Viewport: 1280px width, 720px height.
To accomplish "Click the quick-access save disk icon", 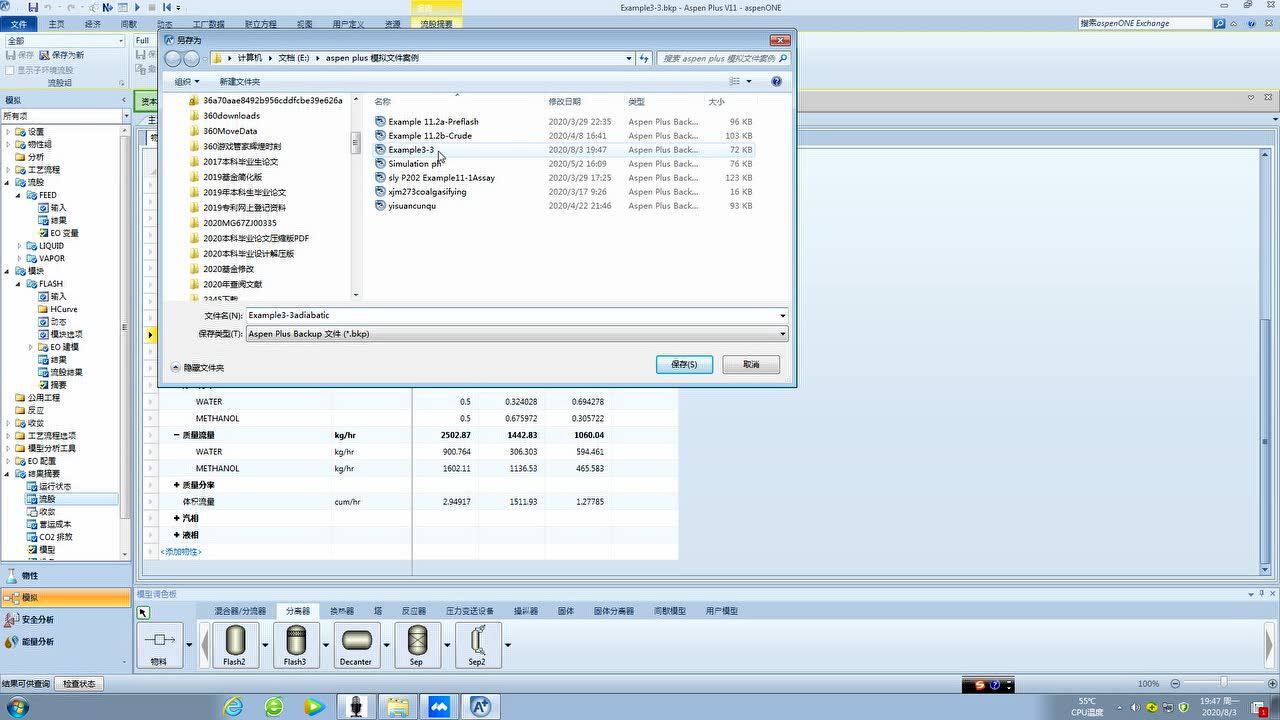I will [33, 8].
